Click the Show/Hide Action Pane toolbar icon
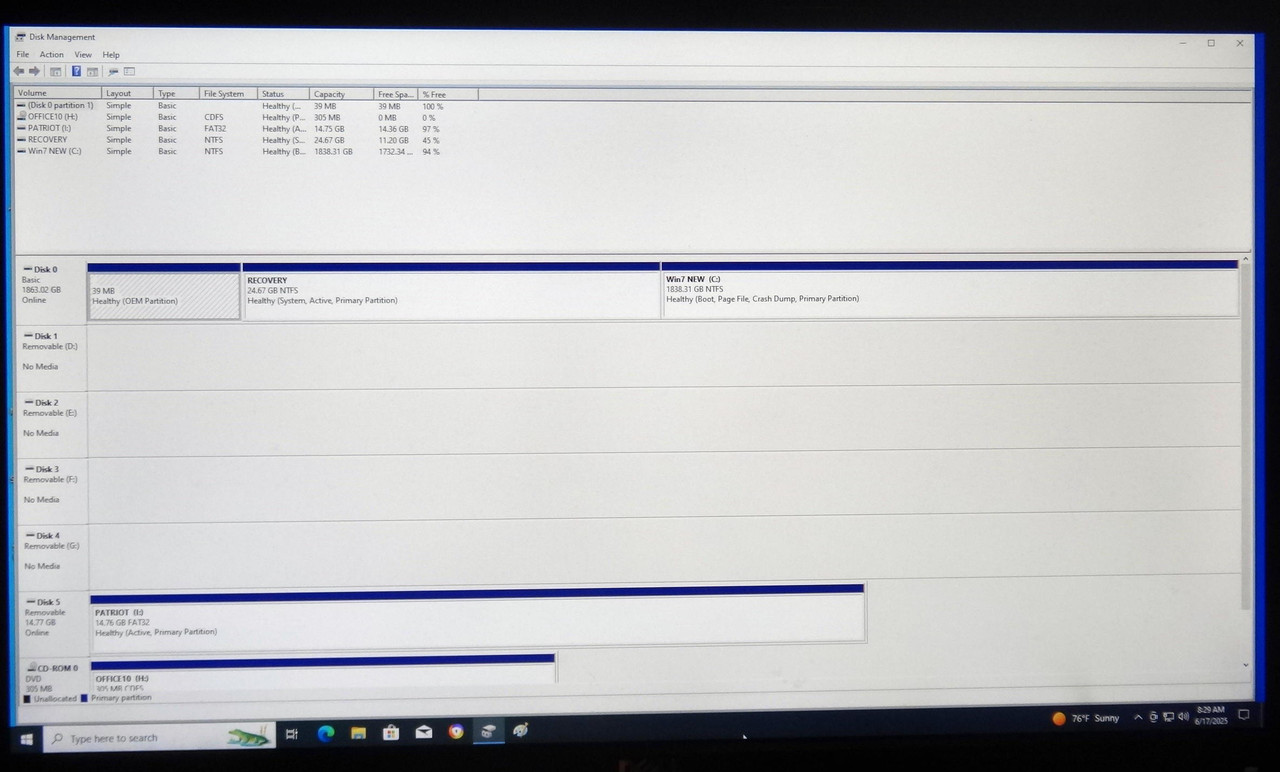This screenshot has width=1280, height=772. [x=92, y=71]
